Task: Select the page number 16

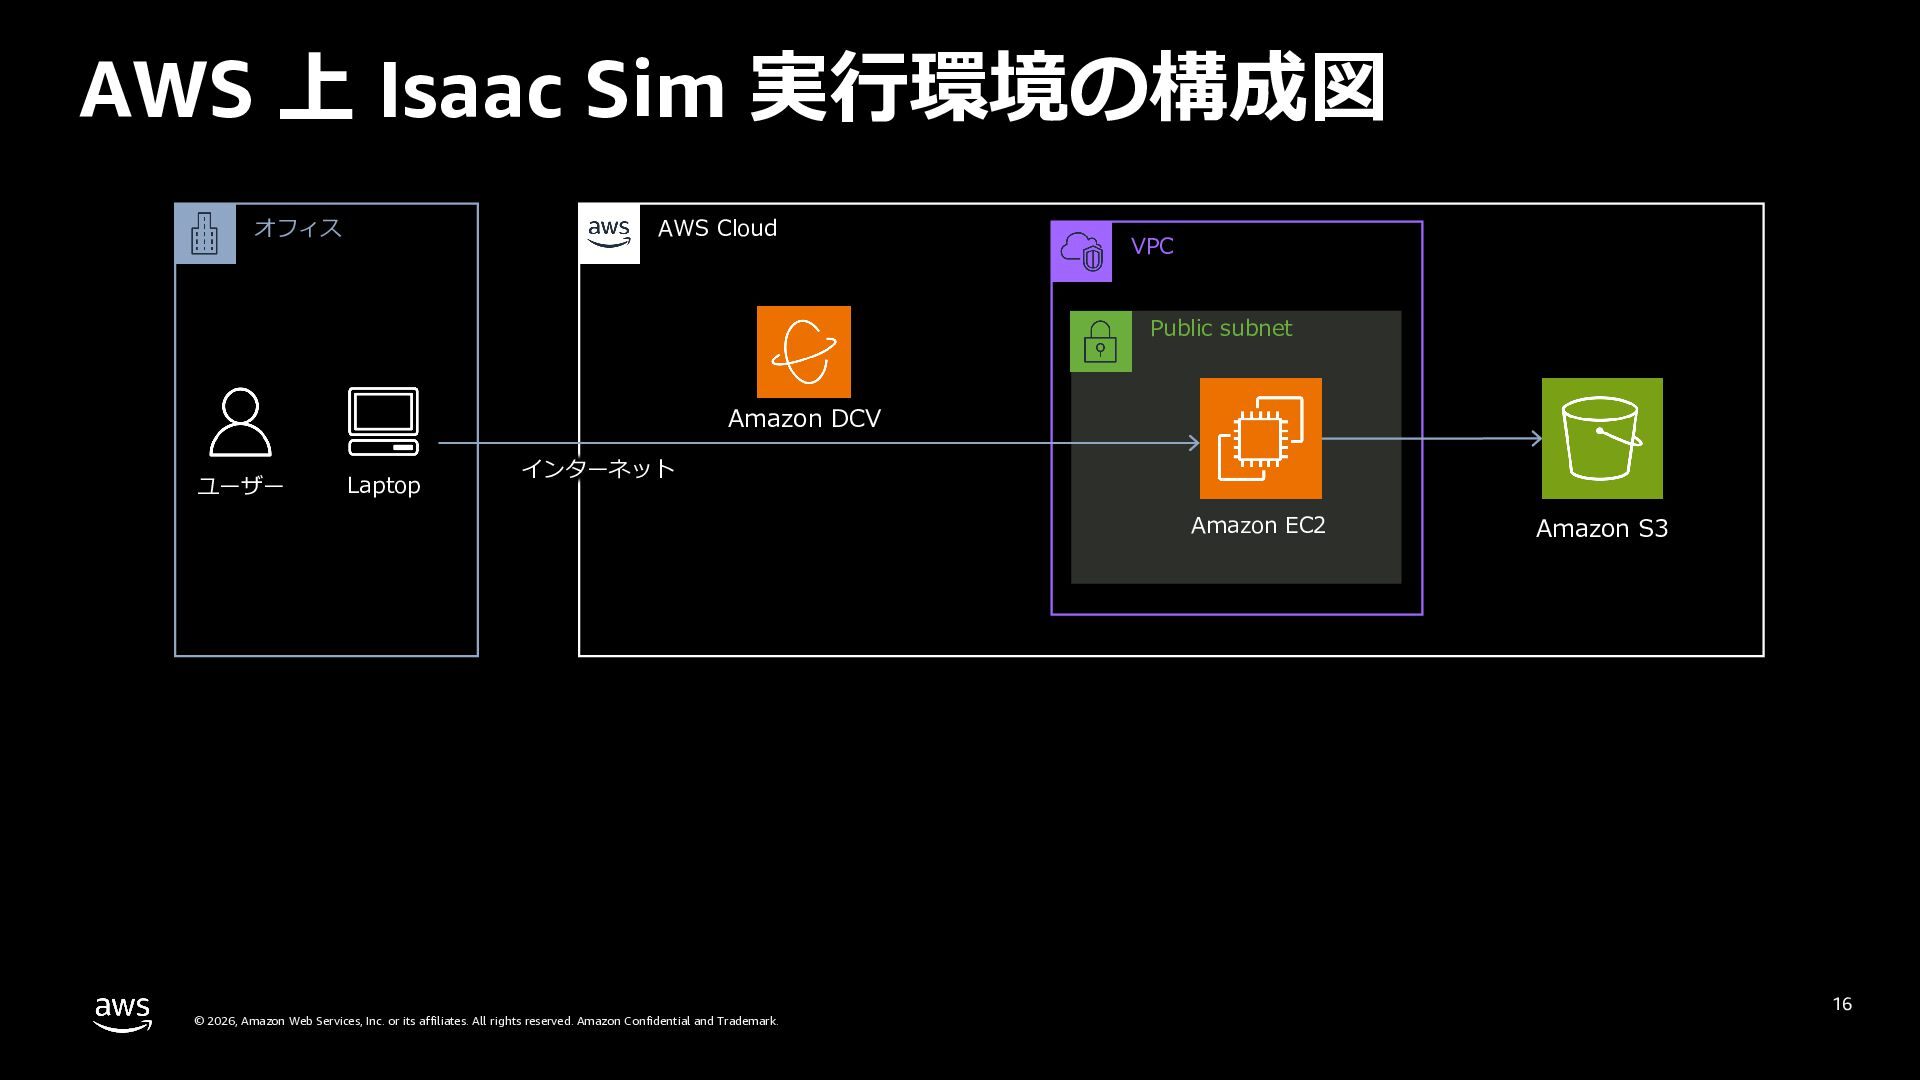Action: tap(1842, 1004)
